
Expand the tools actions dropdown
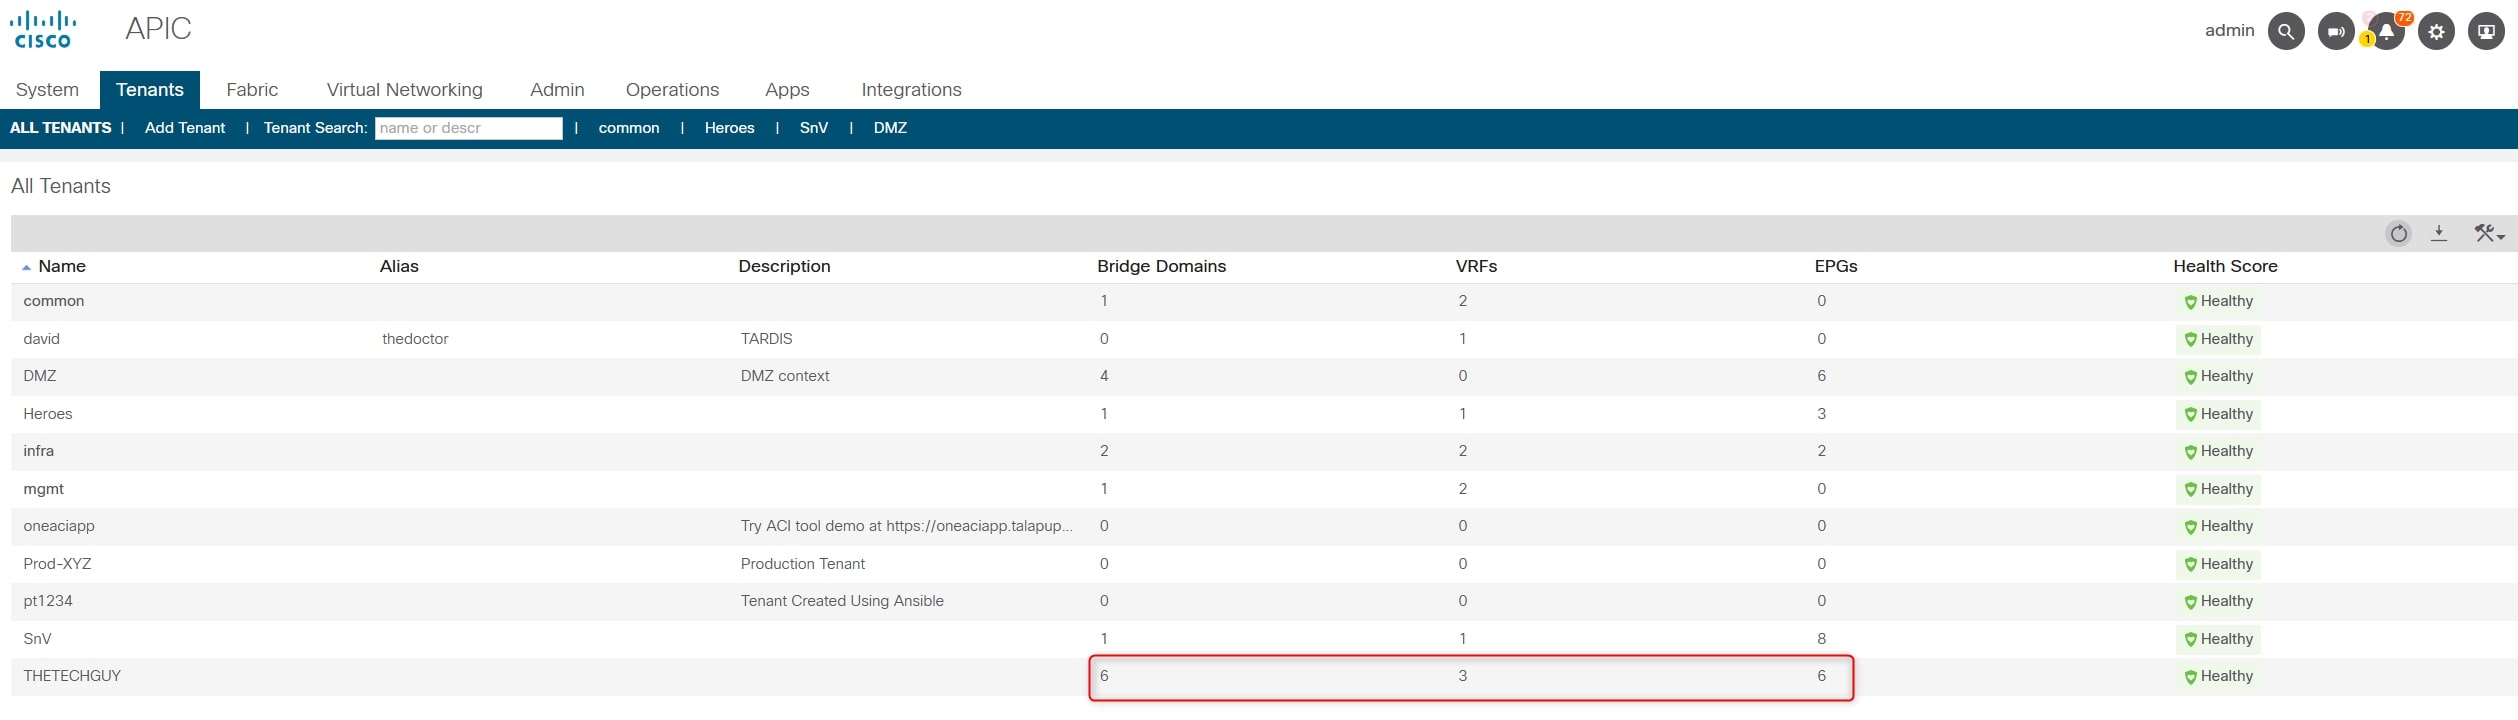(x=2488, y=234)
